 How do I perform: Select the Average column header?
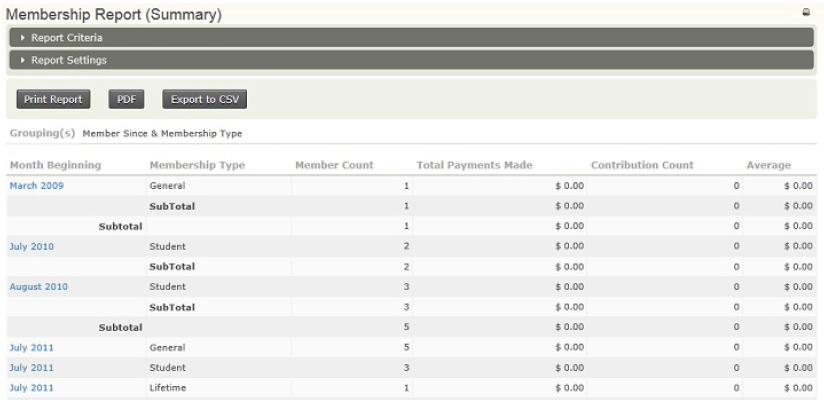click(x=768, y=165)
